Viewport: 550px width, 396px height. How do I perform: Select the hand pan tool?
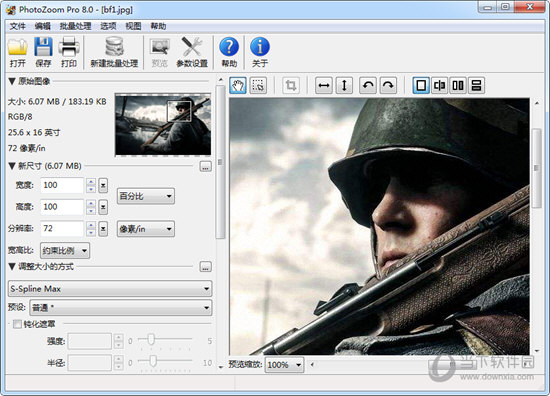[x=238, y=85]
